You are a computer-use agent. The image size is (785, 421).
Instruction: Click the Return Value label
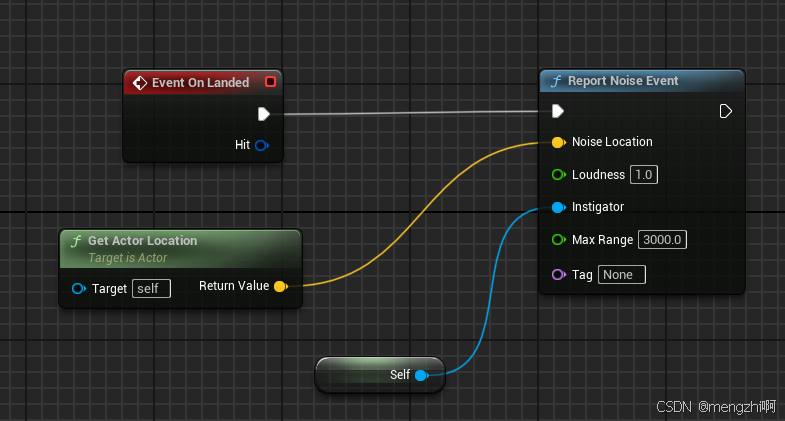[234, 286]
